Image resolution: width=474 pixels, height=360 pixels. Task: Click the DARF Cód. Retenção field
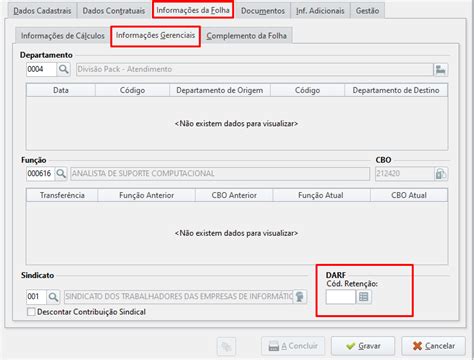click(x=341, y=297)
